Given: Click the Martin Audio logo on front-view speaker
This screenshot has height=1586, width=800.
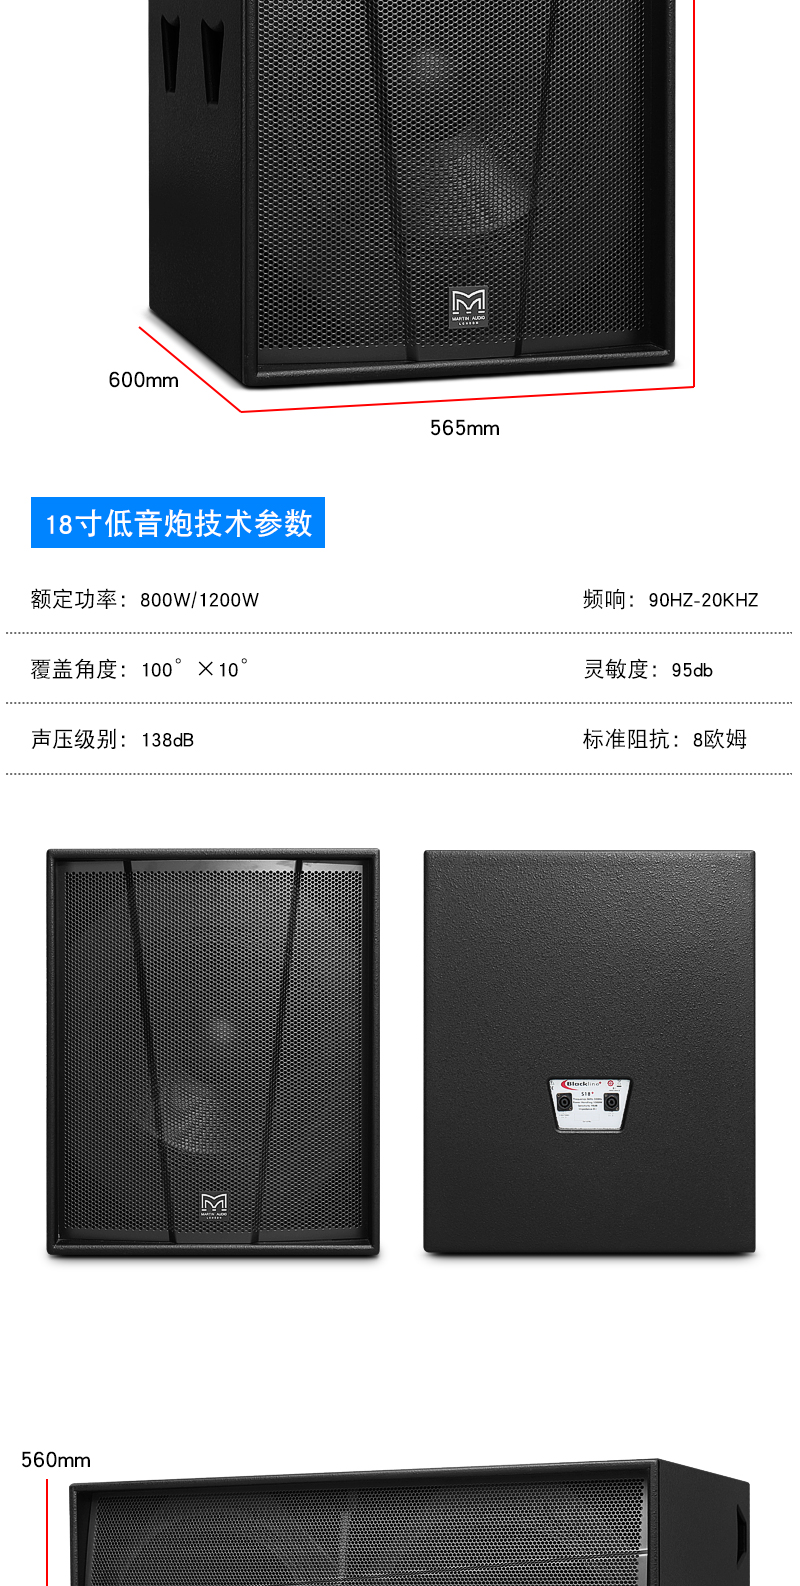Looking at the screenshot, I should (x=214, y=1206).
